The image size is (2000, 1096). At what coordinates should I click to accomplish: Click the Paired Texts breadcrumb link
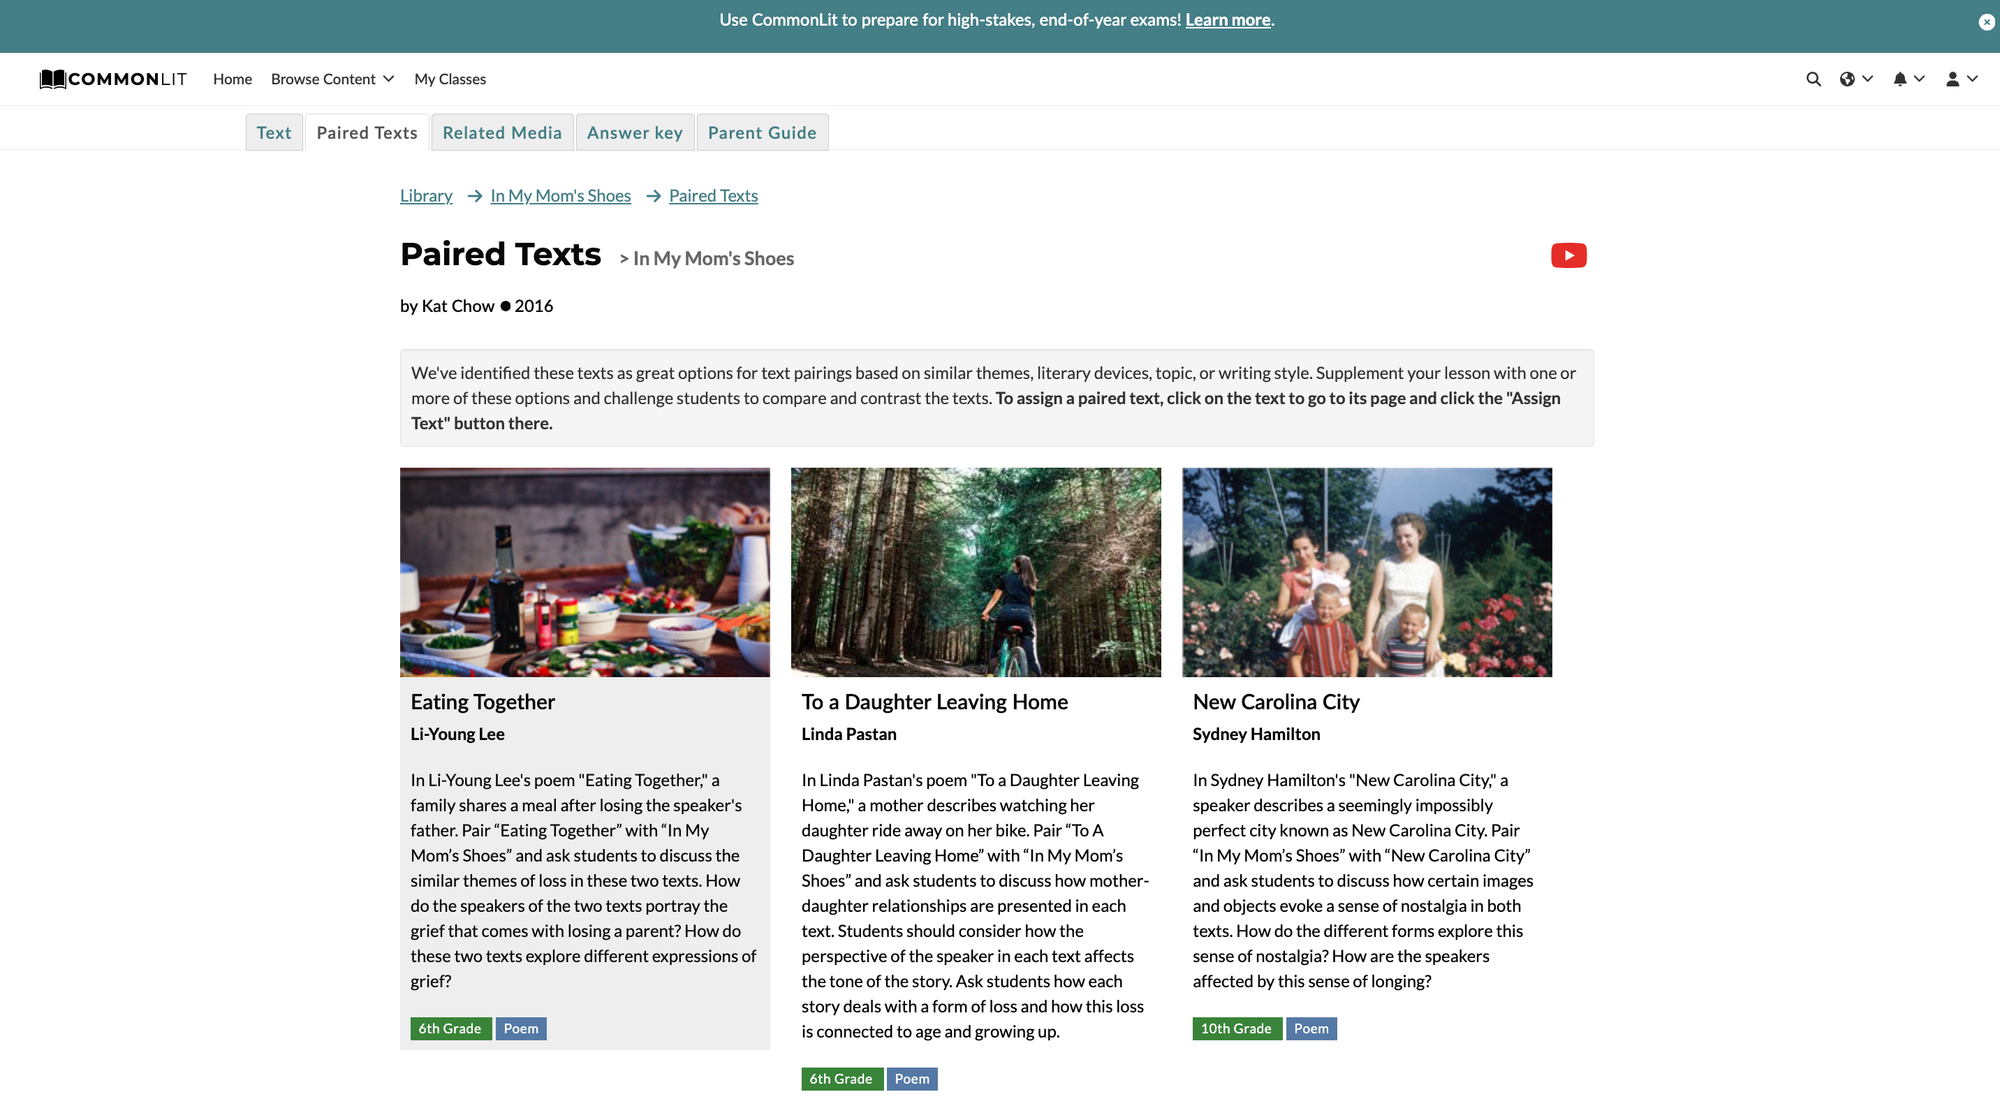point(713,196)
